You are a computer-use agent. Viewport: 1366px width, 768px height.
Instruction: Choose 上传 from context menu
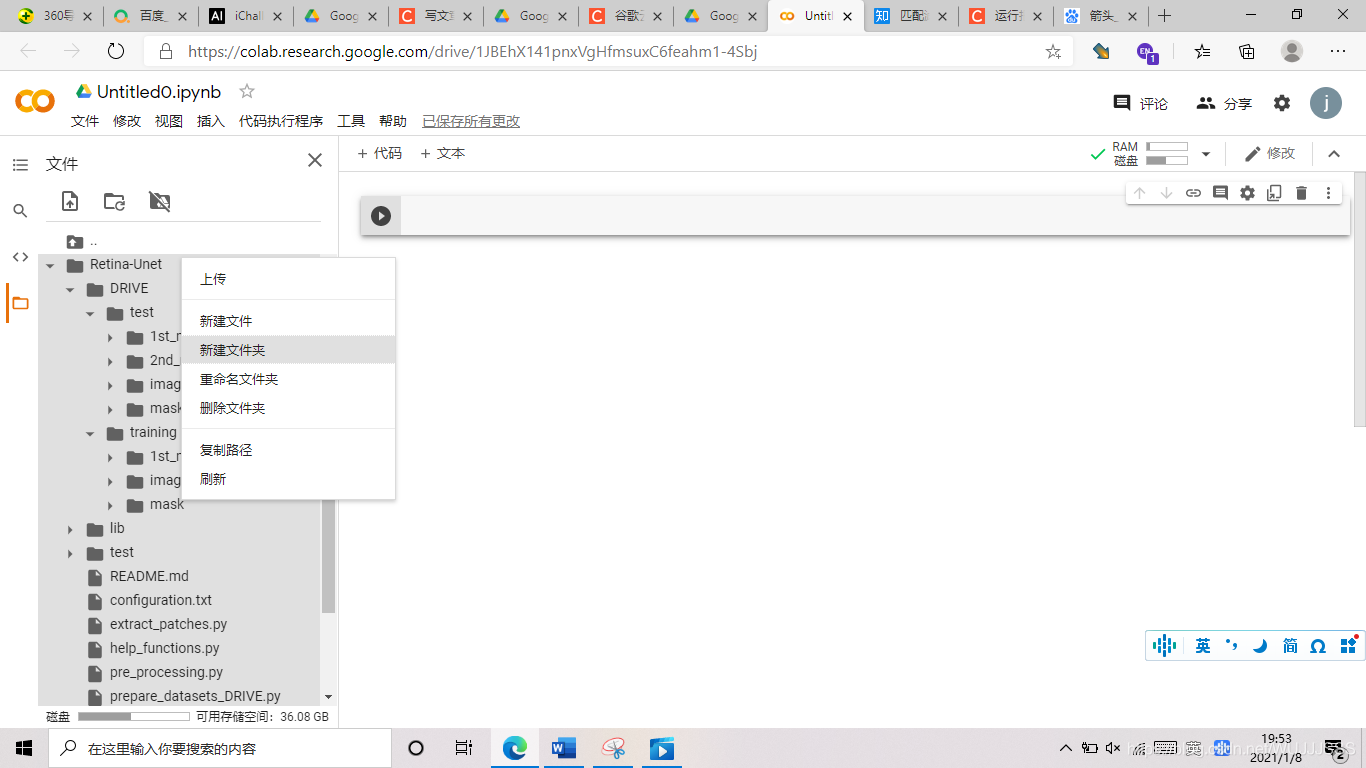288,279
